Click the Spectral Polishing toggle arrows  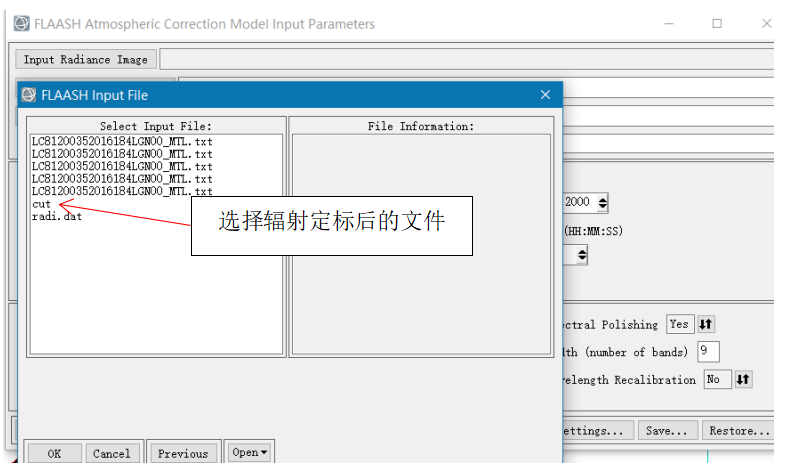pos(705,324)
